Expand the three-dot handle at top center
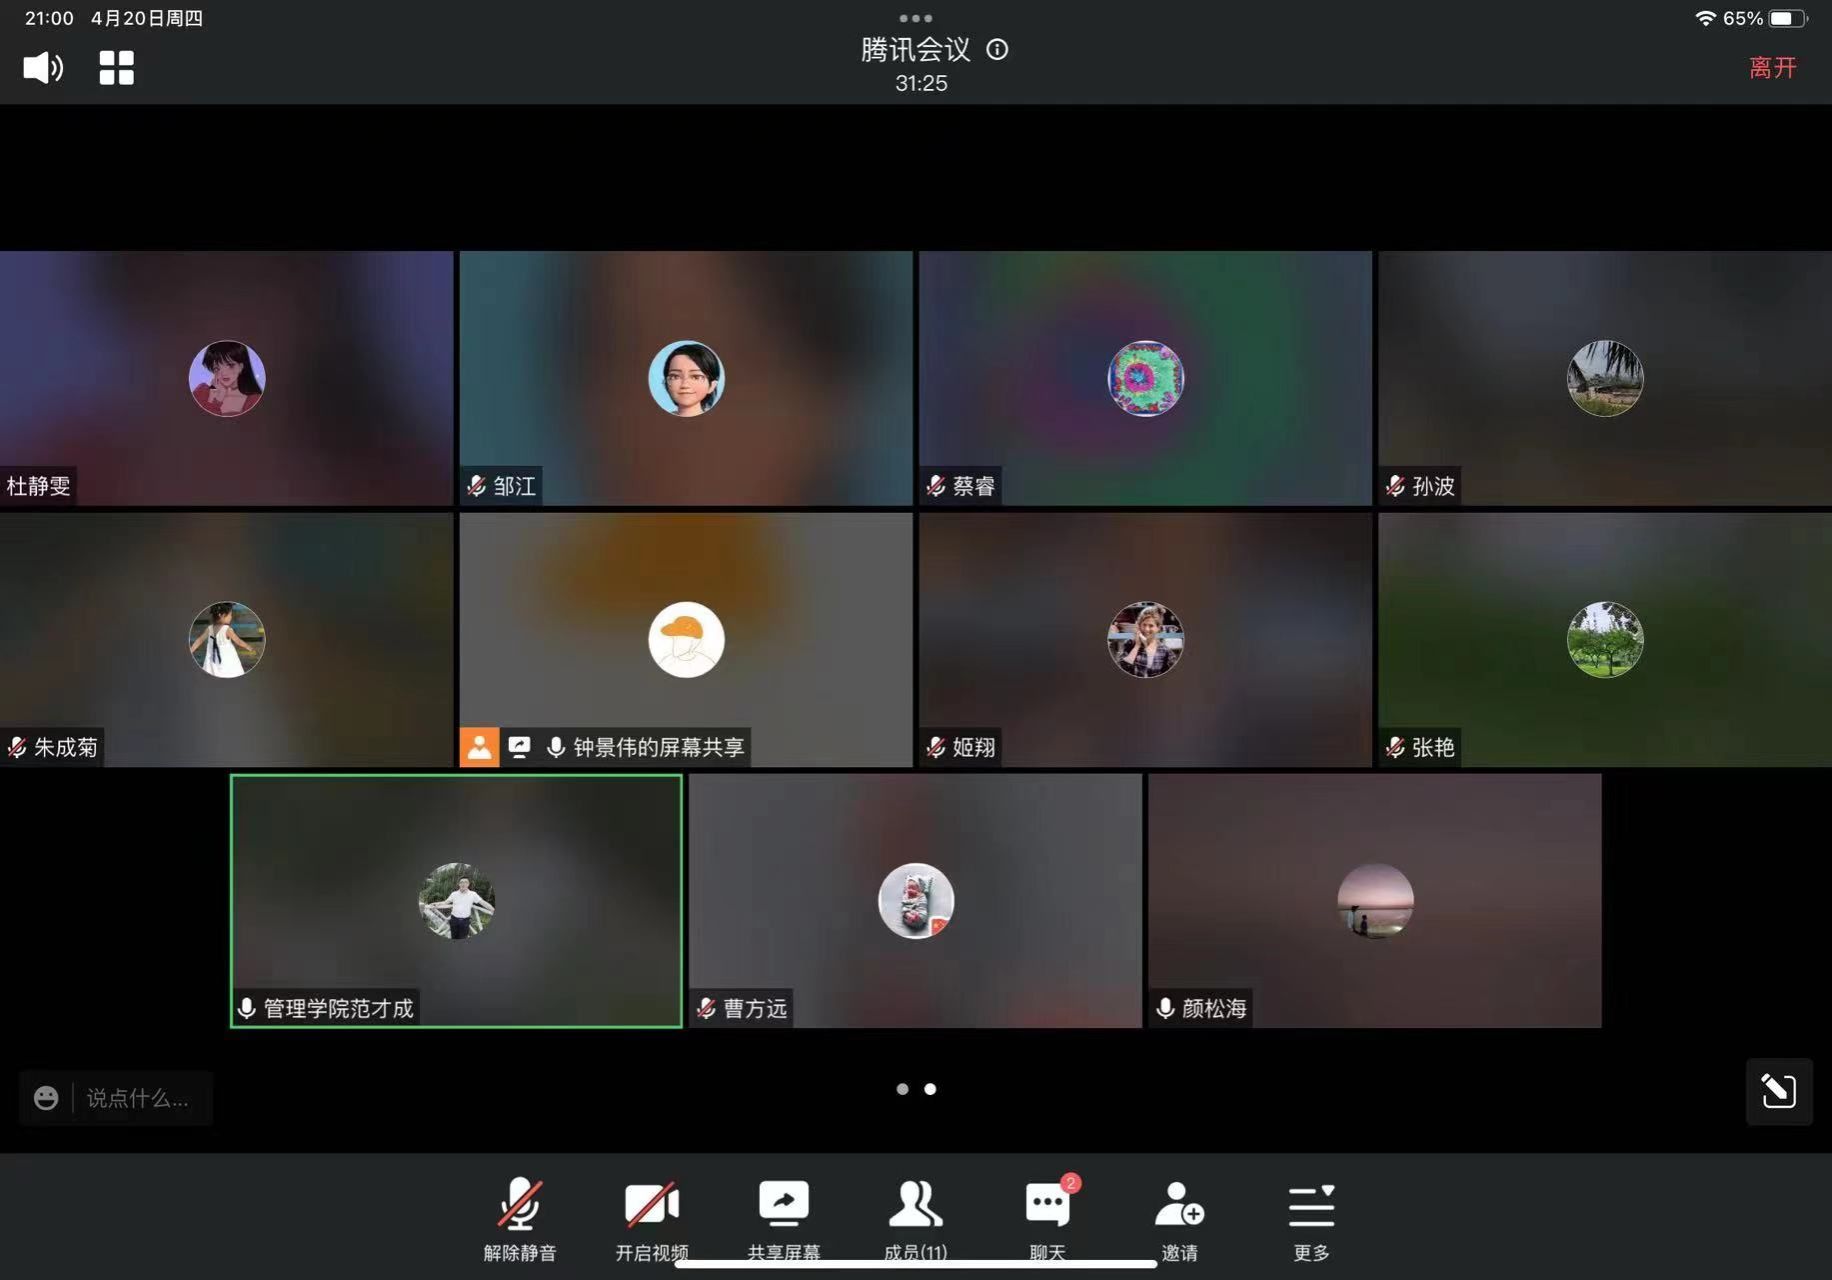Viewport: 1832px width, 1280px height. 915,18
